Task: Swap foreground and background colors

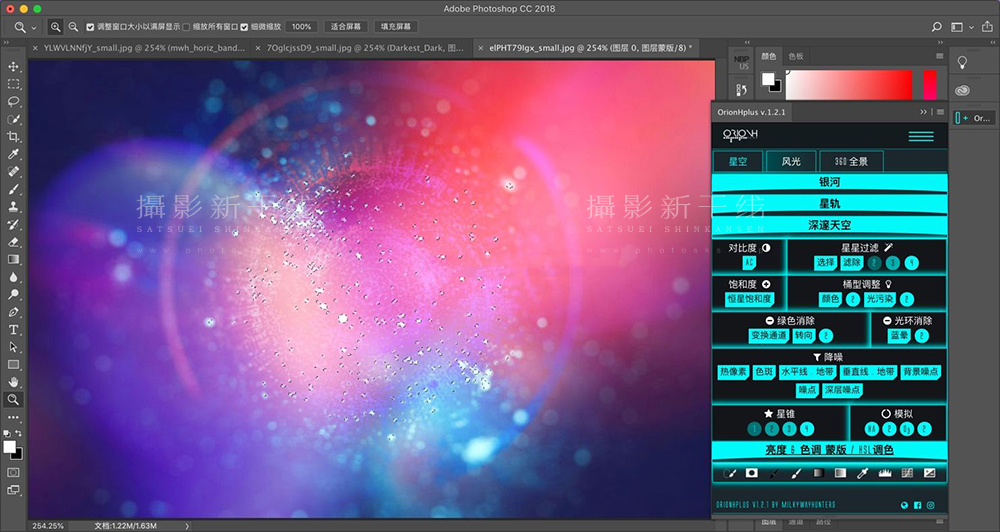Action: (x=18, y=433)
